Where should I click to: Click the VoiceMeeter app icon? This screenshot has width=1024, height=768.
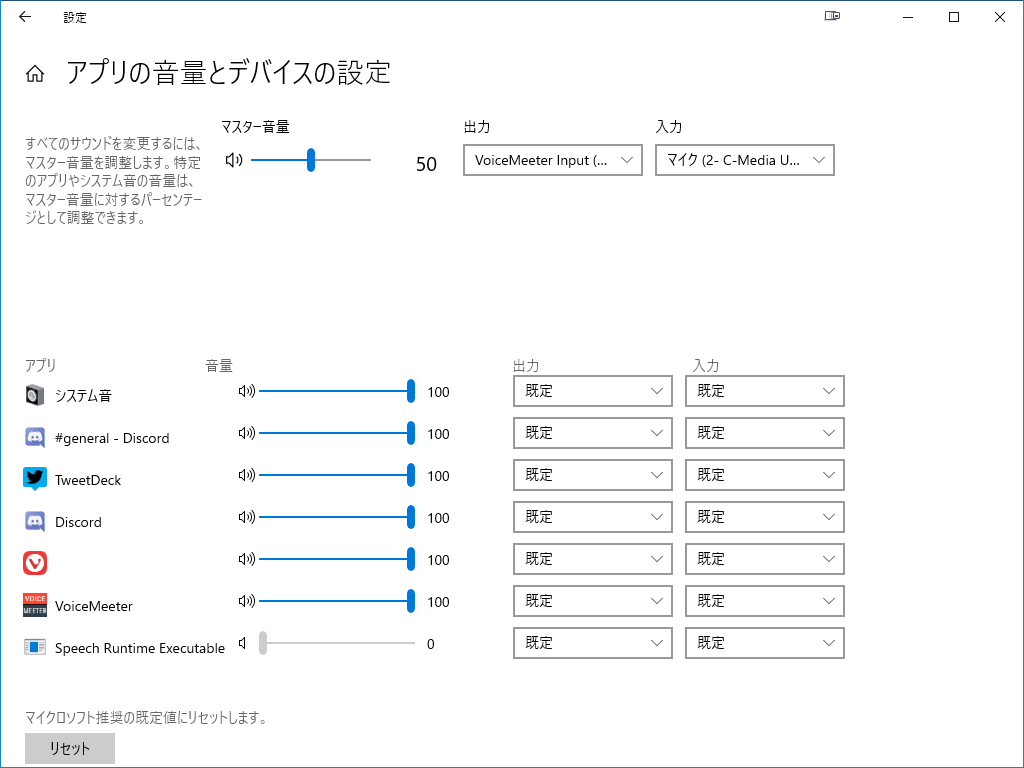[x=34, y=605]
